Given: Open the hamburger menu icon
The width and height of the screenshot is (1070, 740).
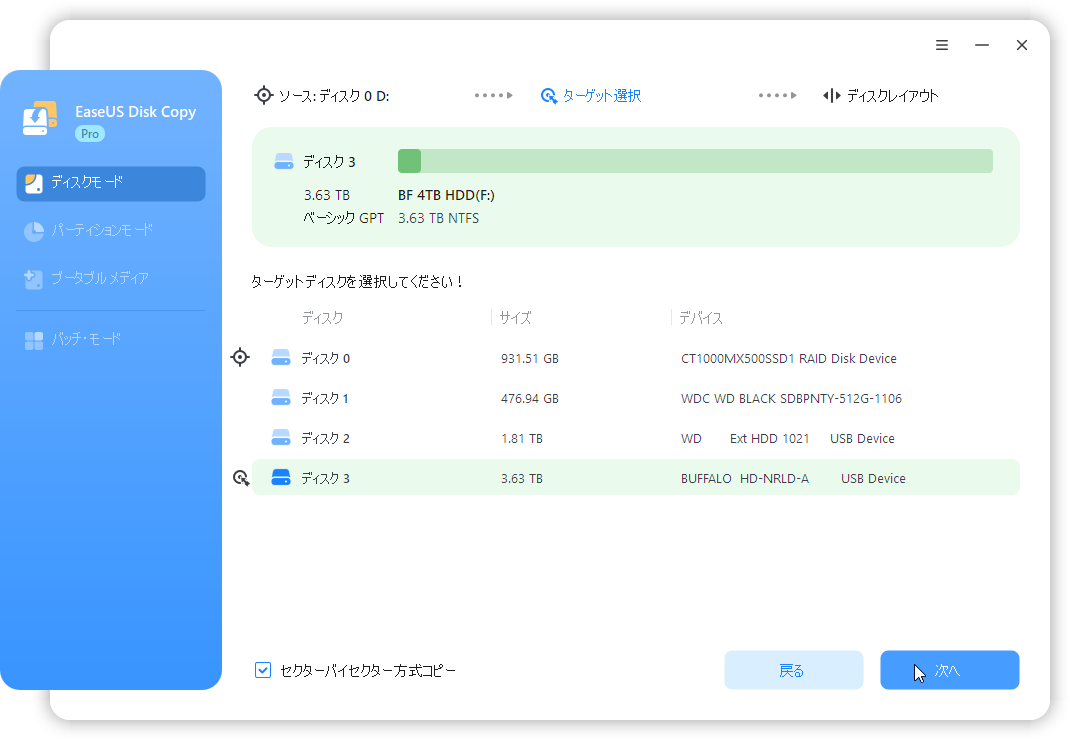Looking at the screenshot, I should [x=942, y=45].
